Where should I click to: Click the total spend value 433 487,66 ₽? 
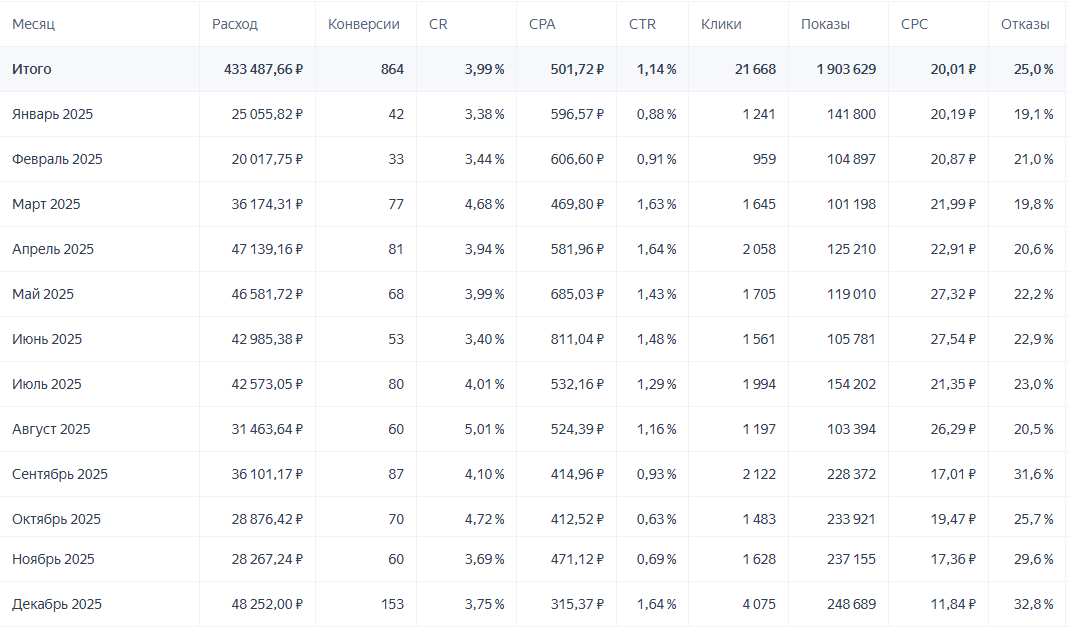[x=263, y=69]
